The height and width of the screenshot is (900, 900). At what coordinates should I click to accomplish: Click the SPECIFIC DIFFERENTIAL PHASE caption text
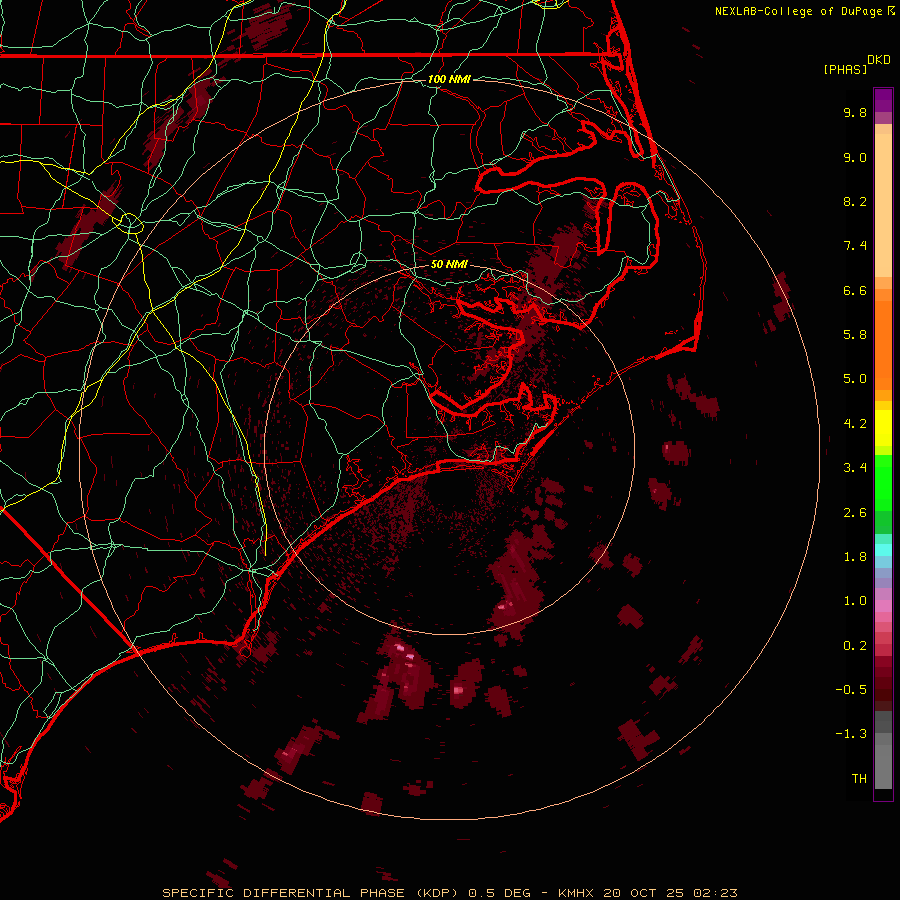click(285, 893)
